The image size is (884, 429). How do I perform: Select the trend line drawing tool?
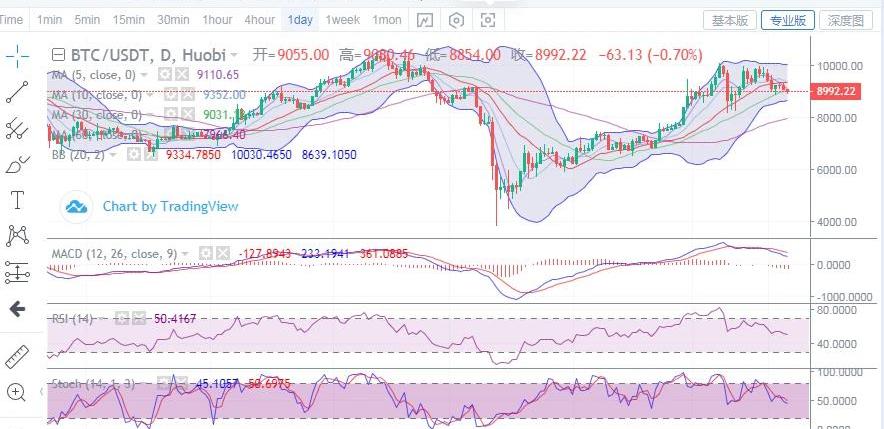(x=17, y=92)
